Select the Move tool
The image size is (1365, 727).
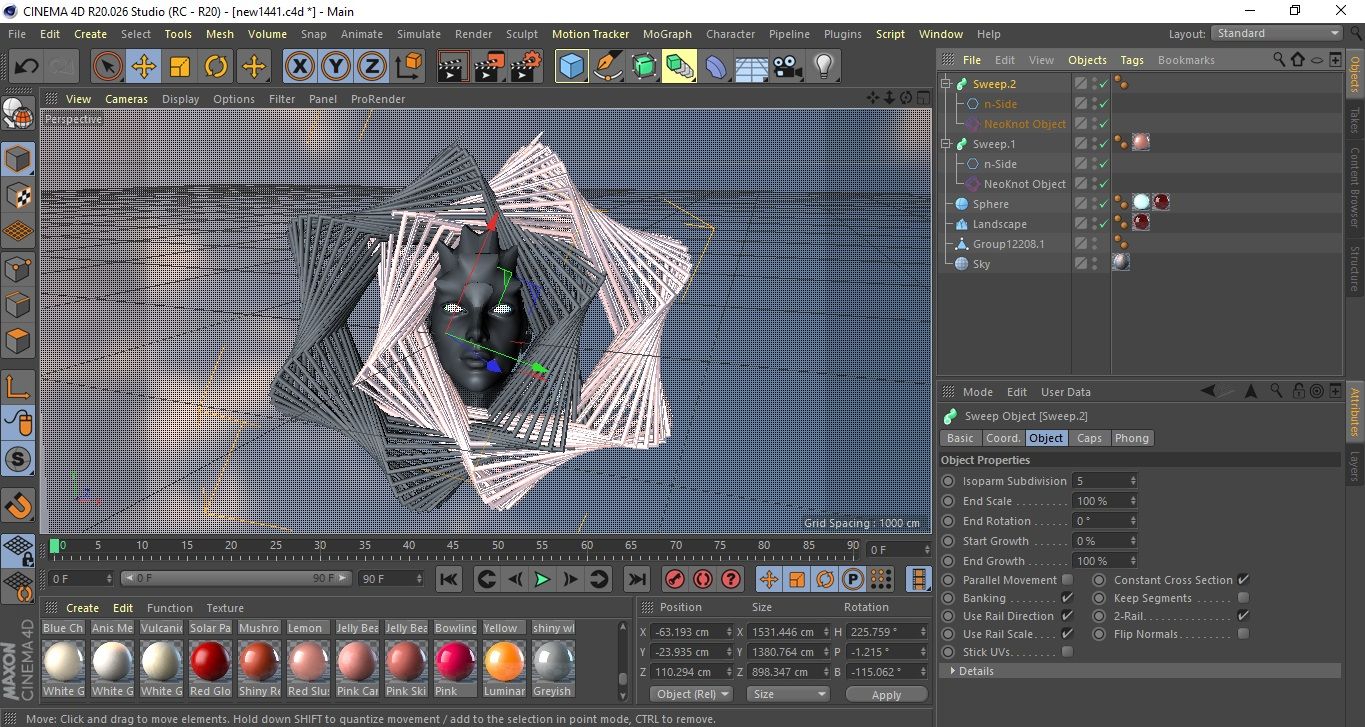[144, 67]
